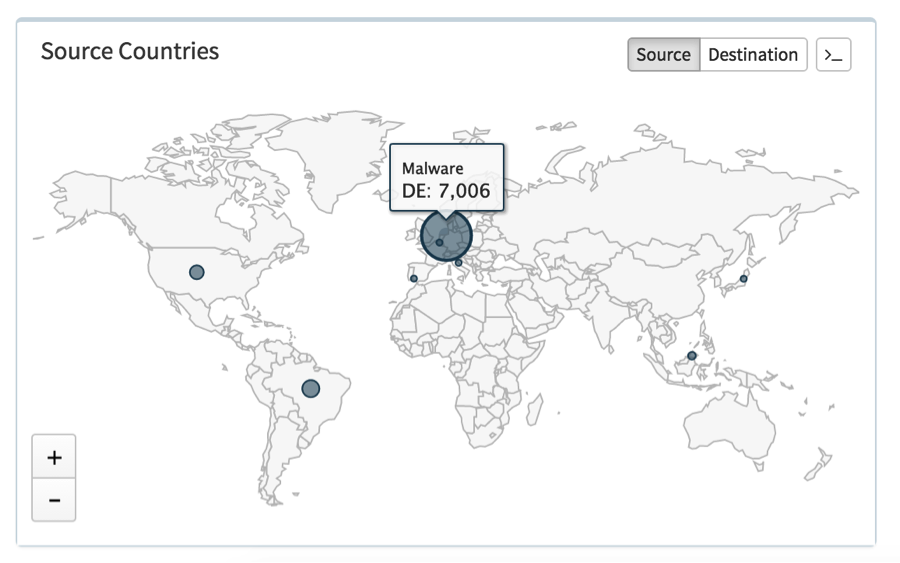Switch map view to Source
900x563 pixels.
click(663, 55)
